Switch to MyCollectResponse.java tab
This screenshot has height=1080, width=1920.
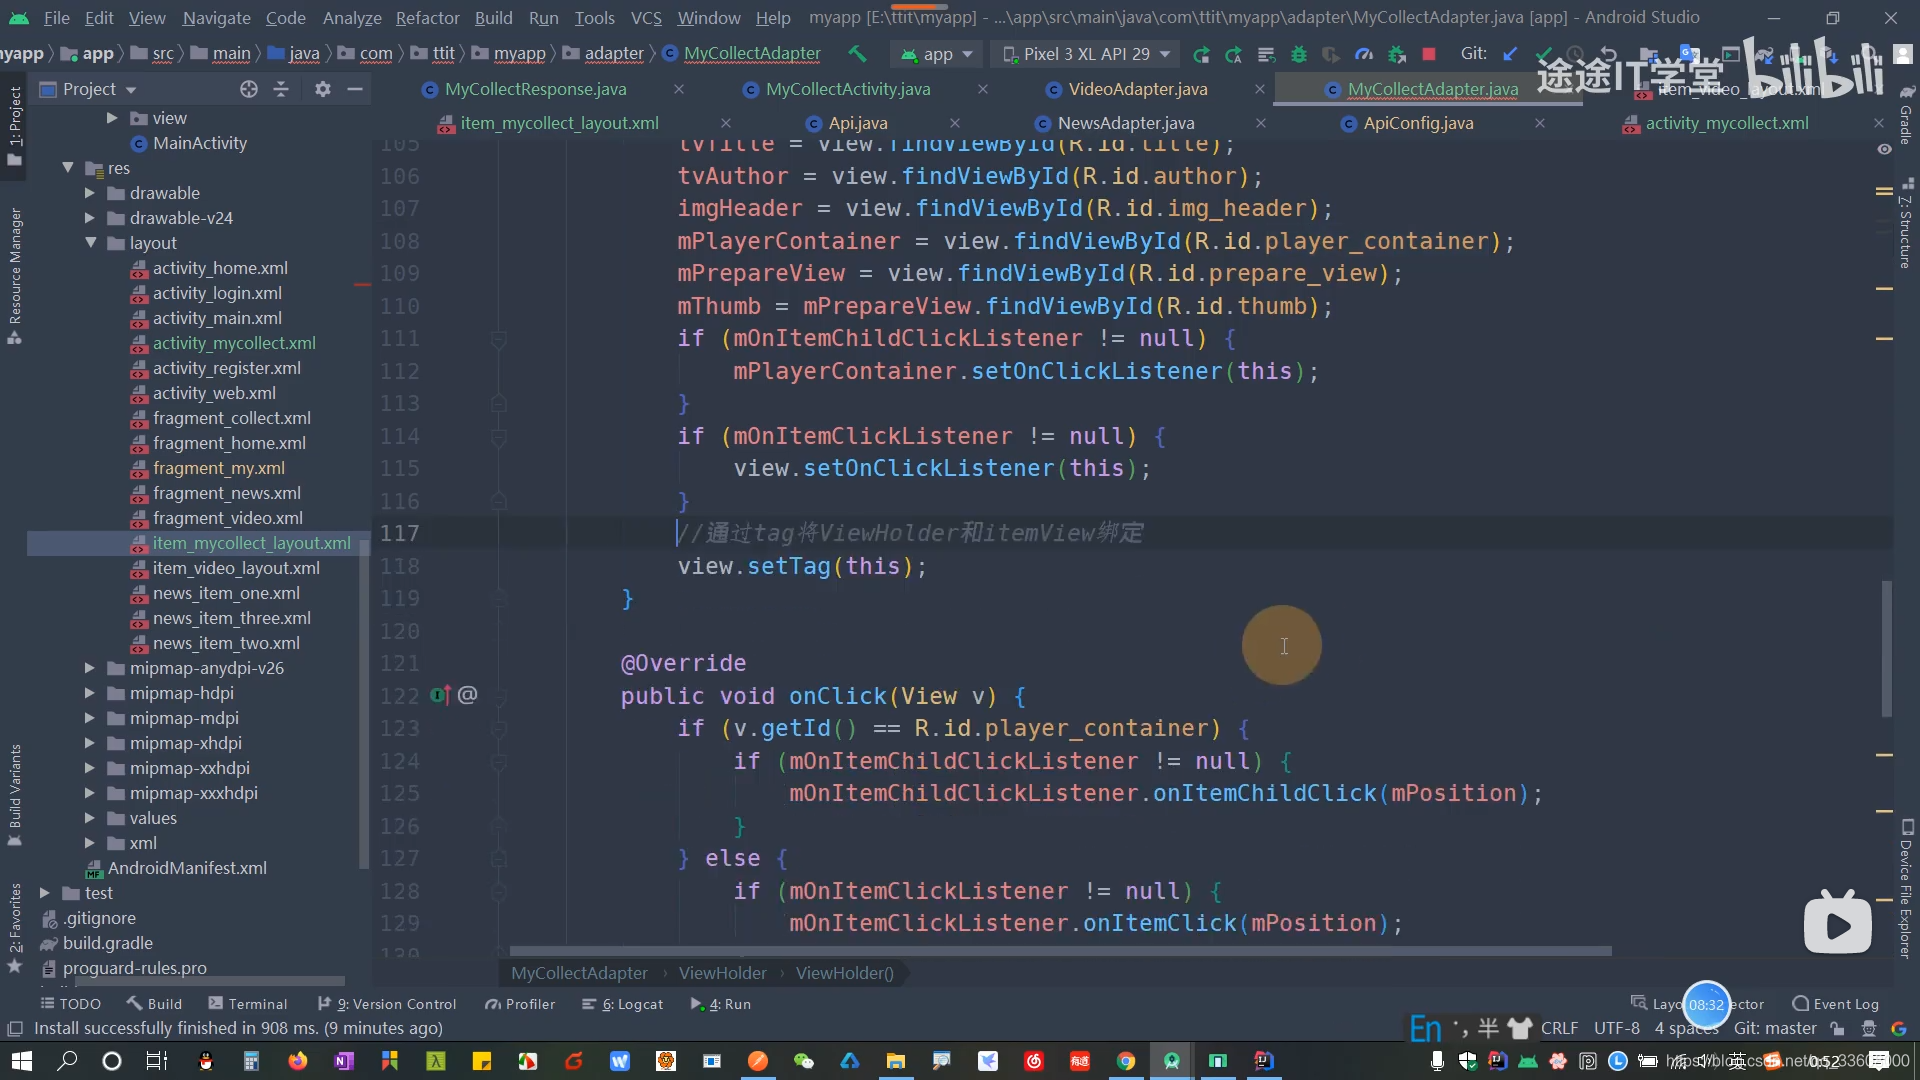click(536, 89)
